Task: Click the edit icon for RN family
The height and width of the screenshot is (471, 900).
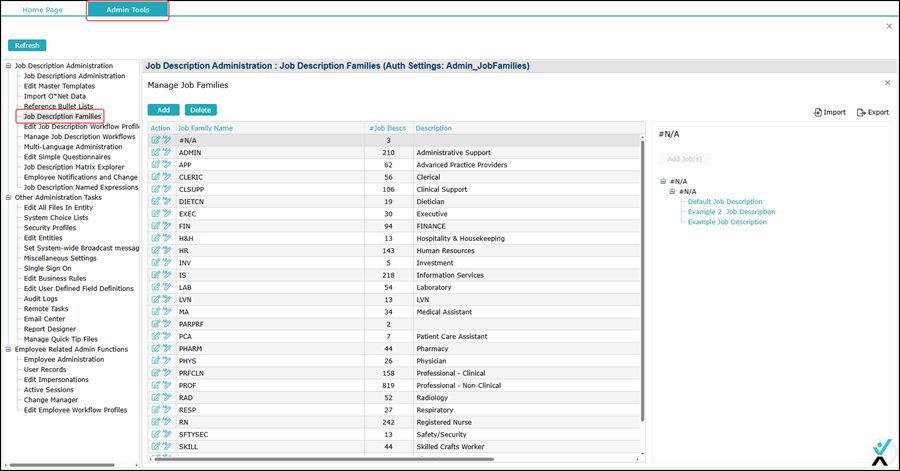Action: coord(156,422)
